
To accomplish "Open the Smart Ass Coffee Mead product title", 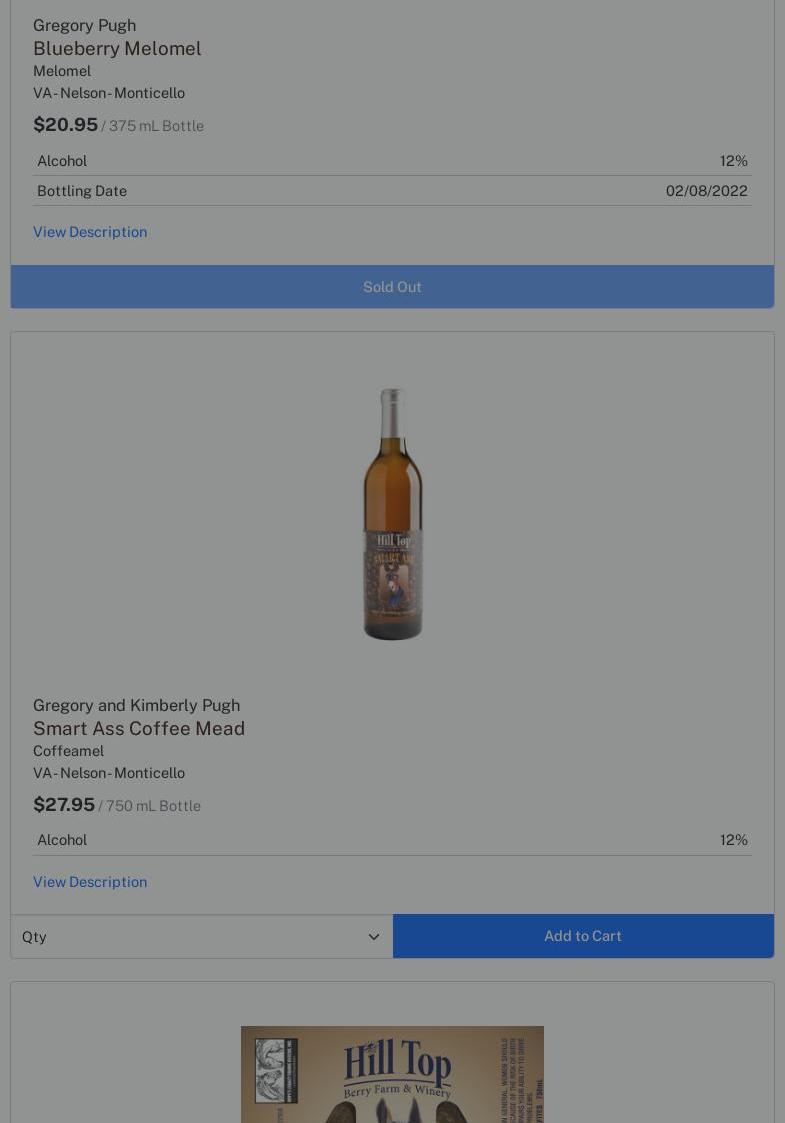I will click(x=139, y=728).
